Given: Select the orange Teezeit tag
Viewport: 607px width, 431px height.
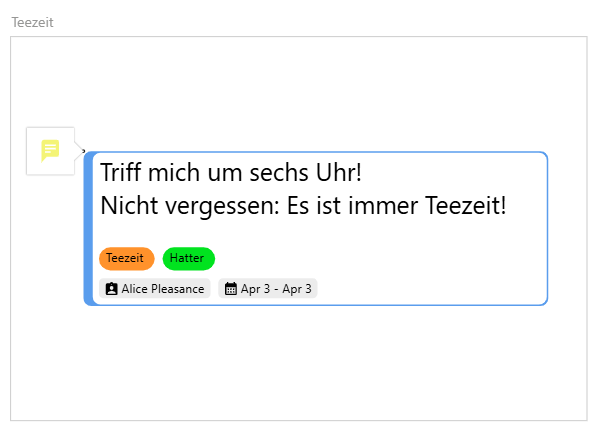Looking at the screenshot, I should pos(127,258).
